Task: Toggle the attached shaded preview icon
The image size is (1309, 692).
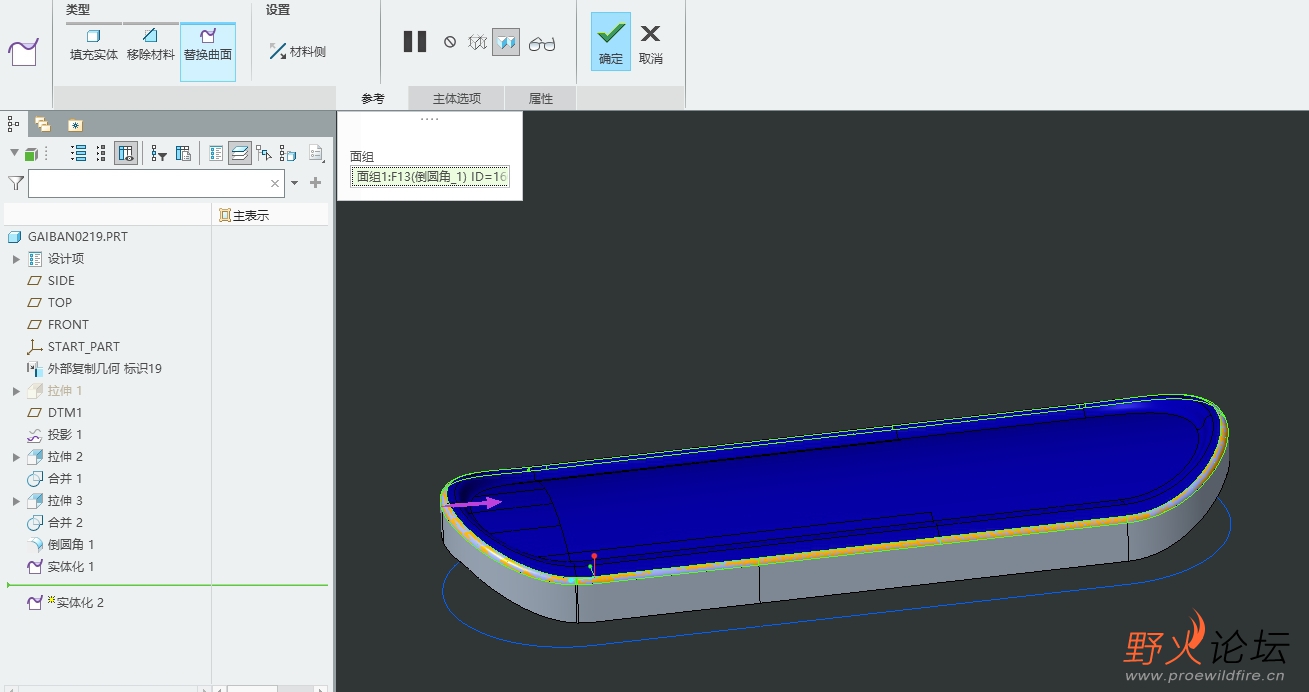Action: coord(506,42)
